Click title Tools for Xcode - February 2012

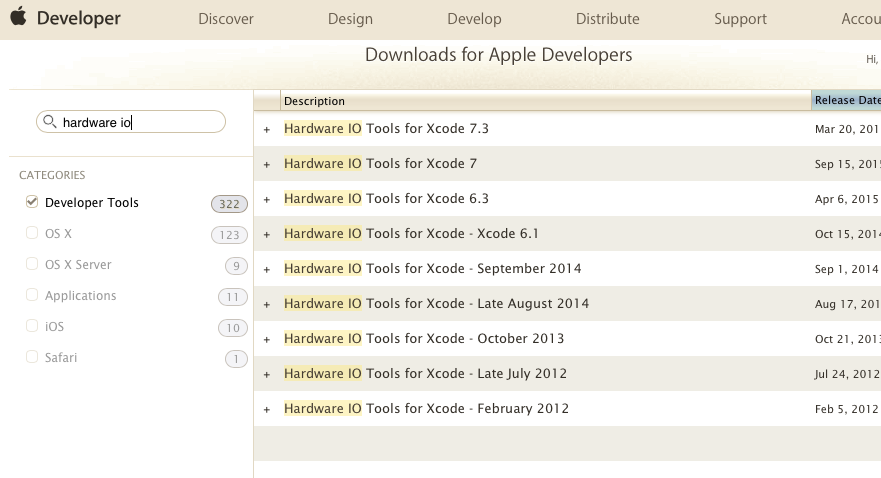426,408
